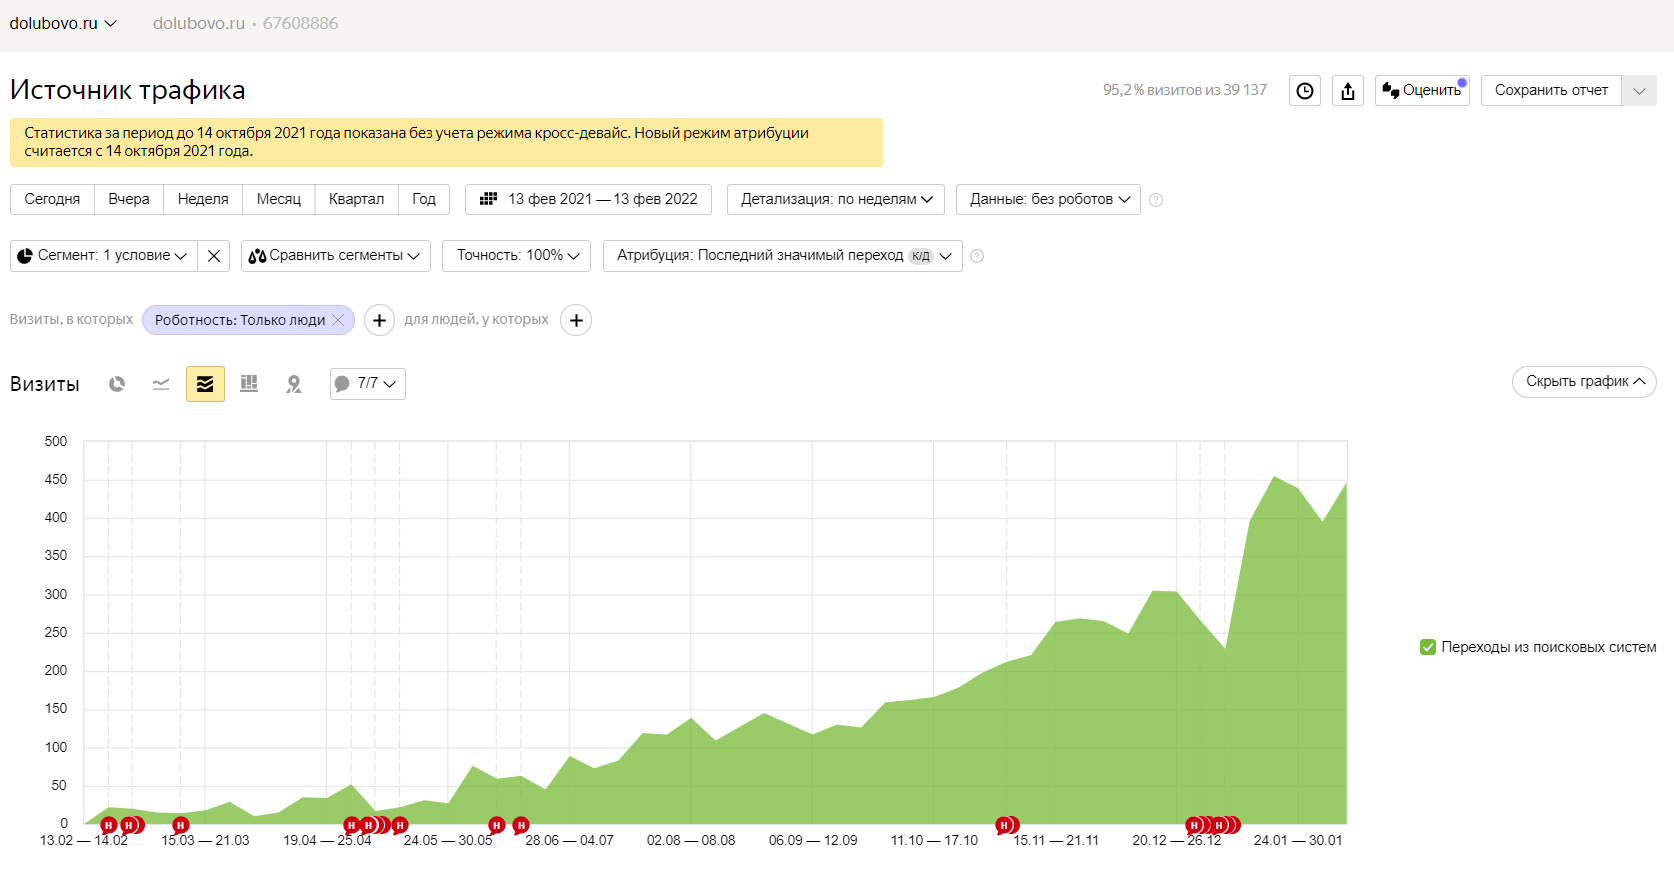Open the calendar date range picker
1674x869 pixels.
[588, 199]
